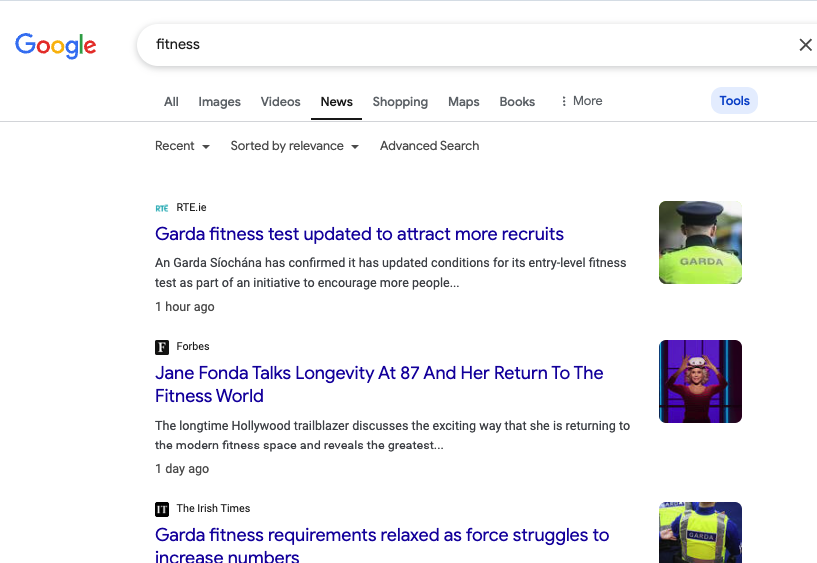Screen dimensions: 817x563
Task: Switch to the Maps tab
Action: click(464, 102)
